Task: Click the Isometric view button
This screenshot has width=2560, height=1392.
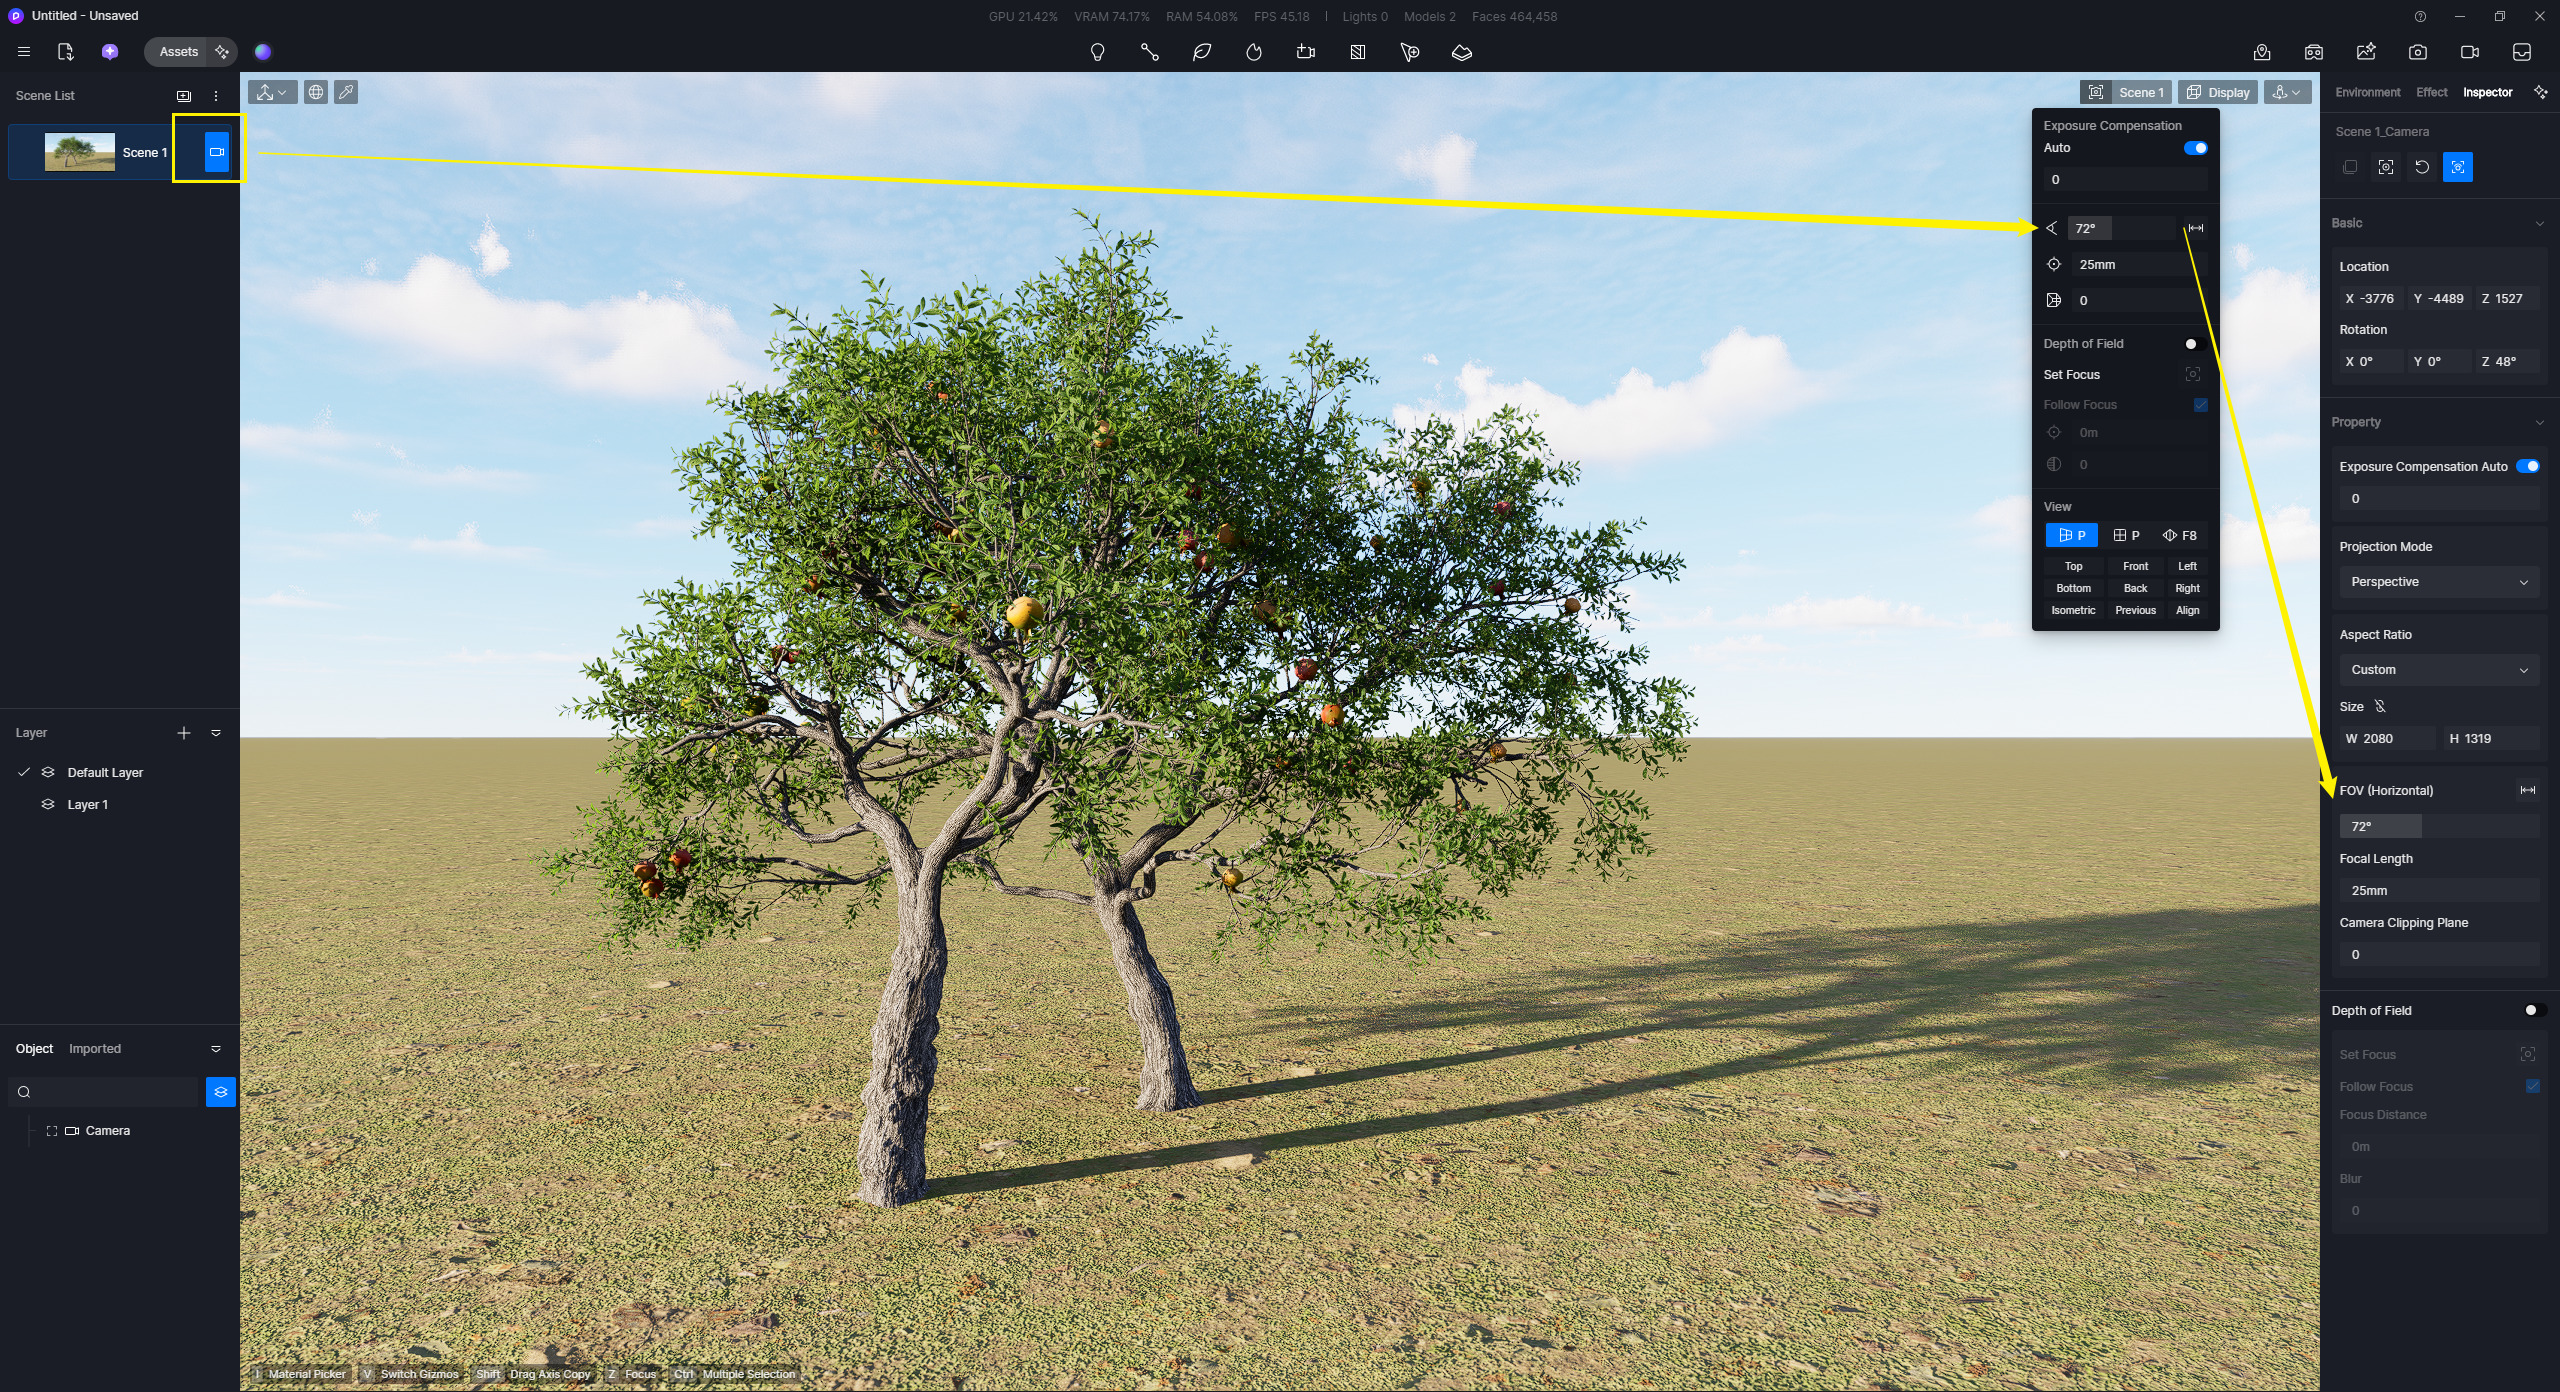Action: click(x=2072, y=610)
